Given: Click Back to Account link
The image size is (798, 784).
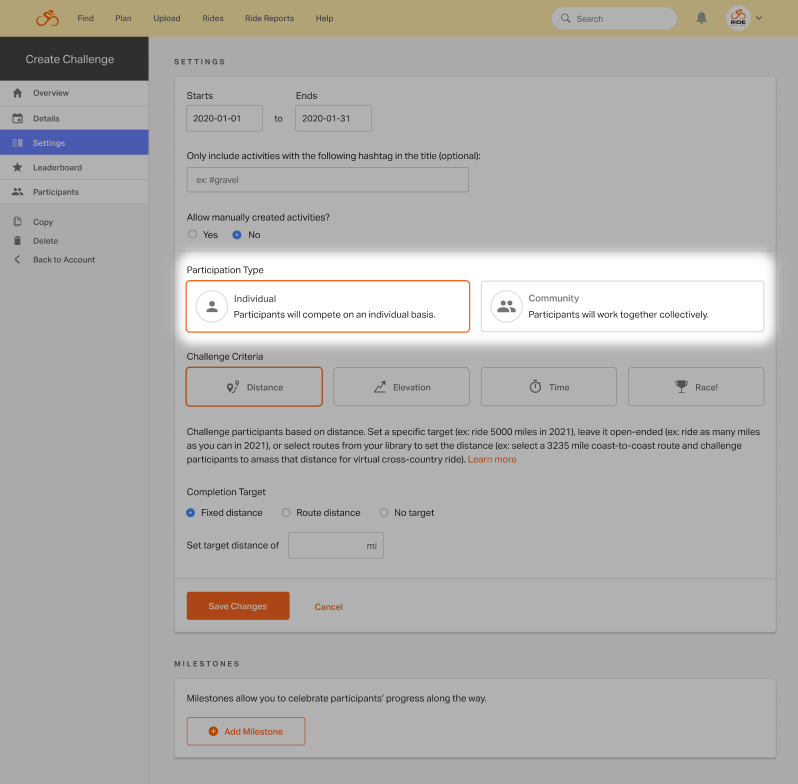Looking at the screenshot, I should click(x=64, y=260).
